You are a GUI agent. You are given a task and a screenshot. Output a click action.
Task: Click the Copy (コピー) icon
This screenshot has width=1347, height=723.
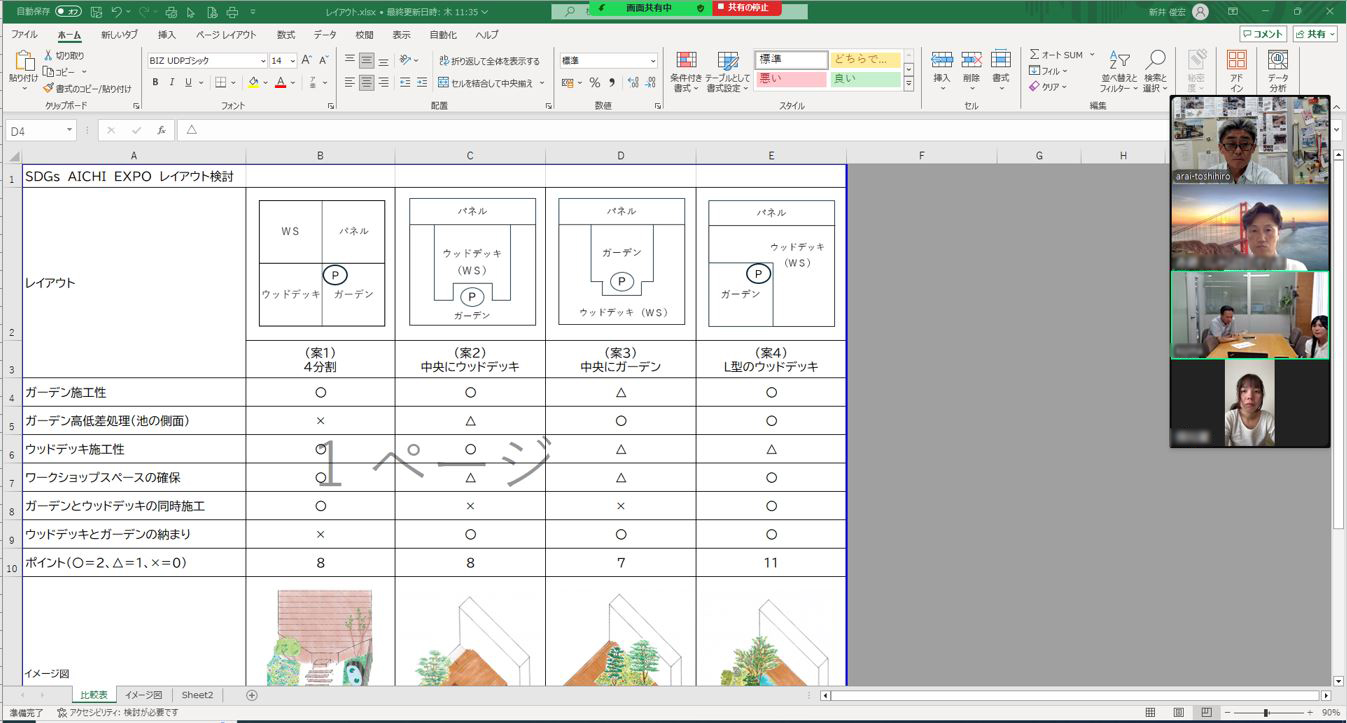pyautogui.click(x=48, y=72)
